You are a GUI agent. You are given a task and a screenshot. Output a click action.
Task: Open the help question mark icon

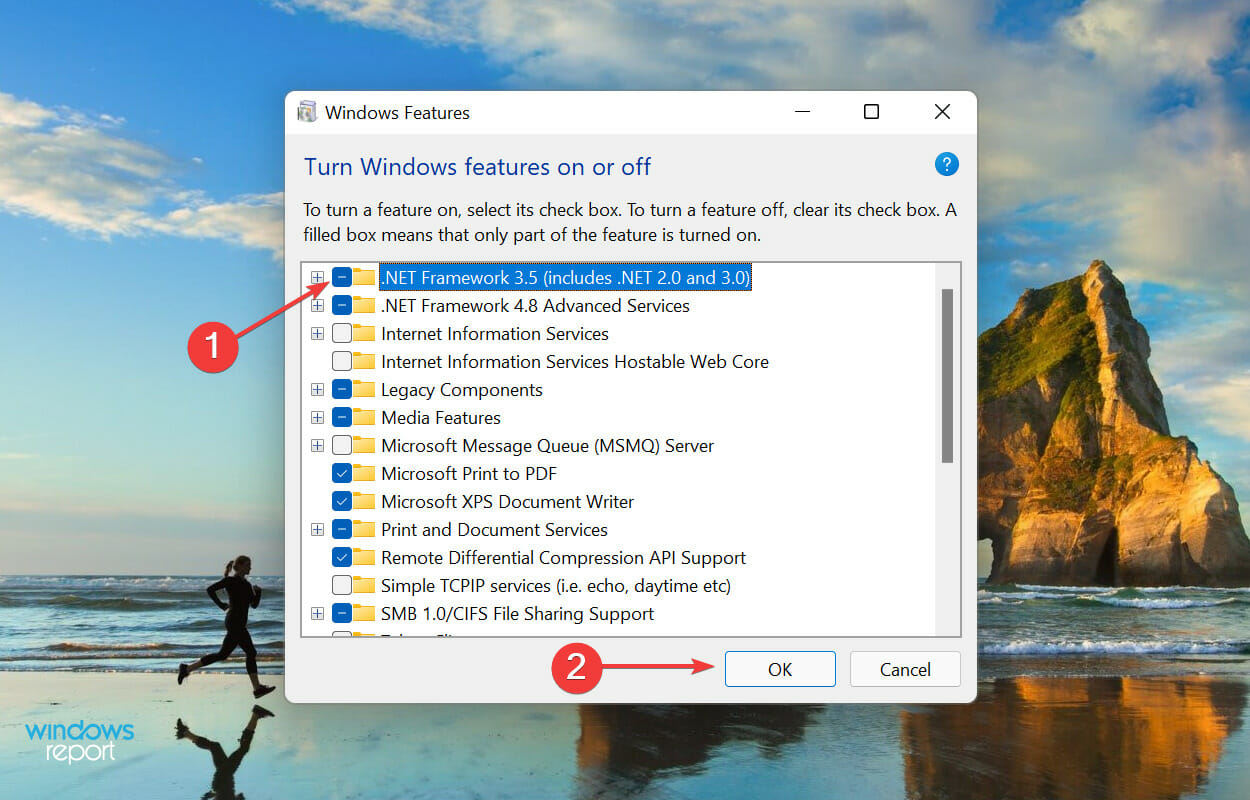point(946,164)
